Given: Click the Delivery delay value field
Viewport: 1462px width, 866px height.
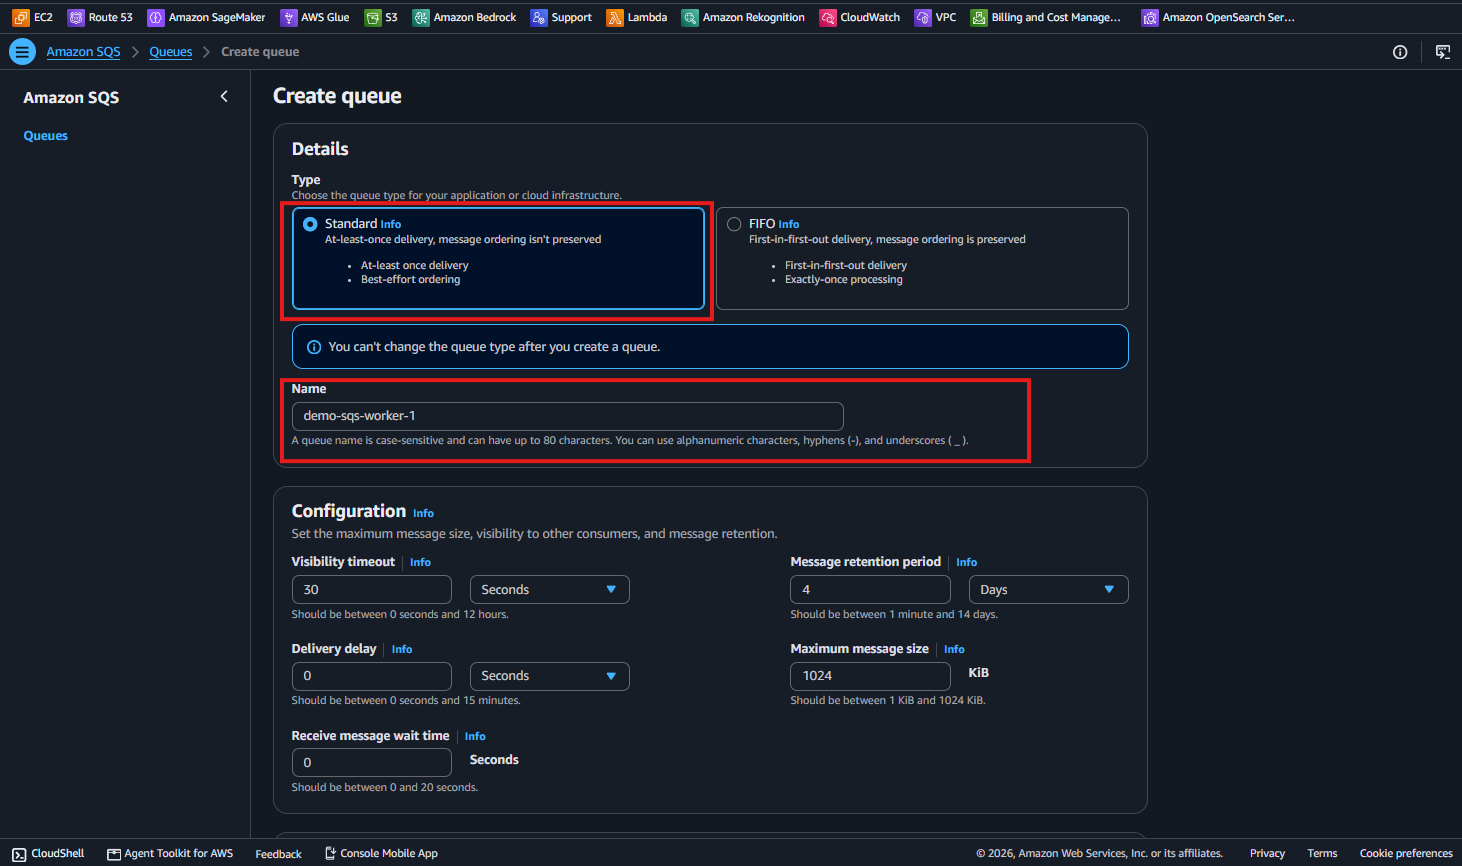Looking at the screenshot, I should coord(372,676).
